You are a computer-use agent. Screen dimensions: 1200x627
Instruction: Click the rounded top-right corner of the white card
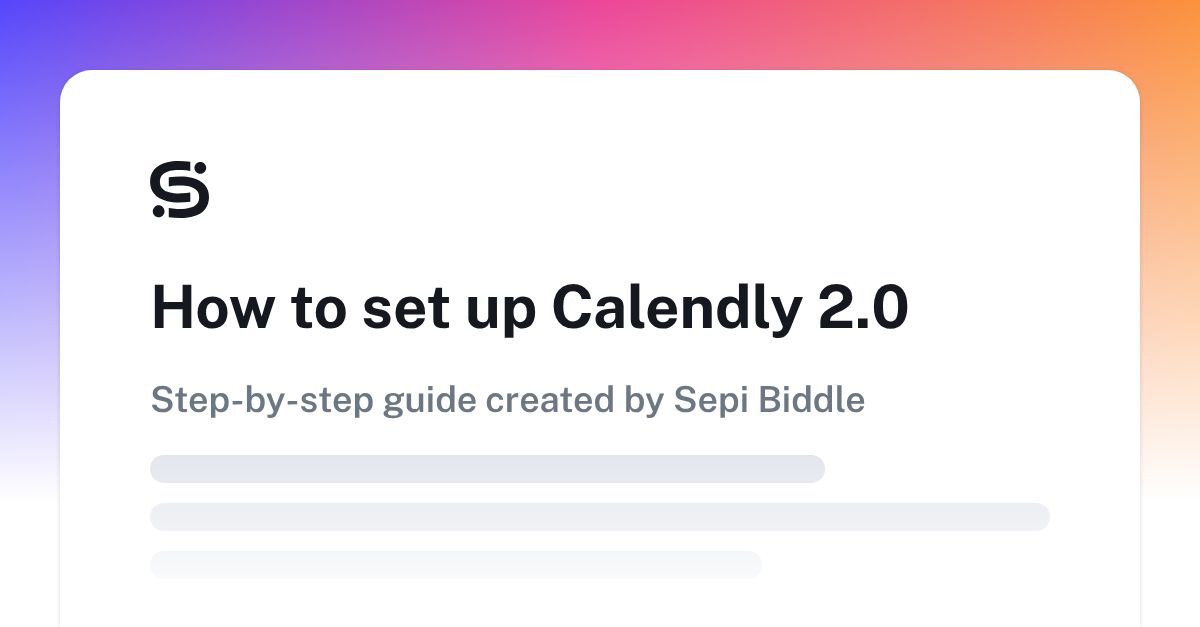(x=1126, y=84)
